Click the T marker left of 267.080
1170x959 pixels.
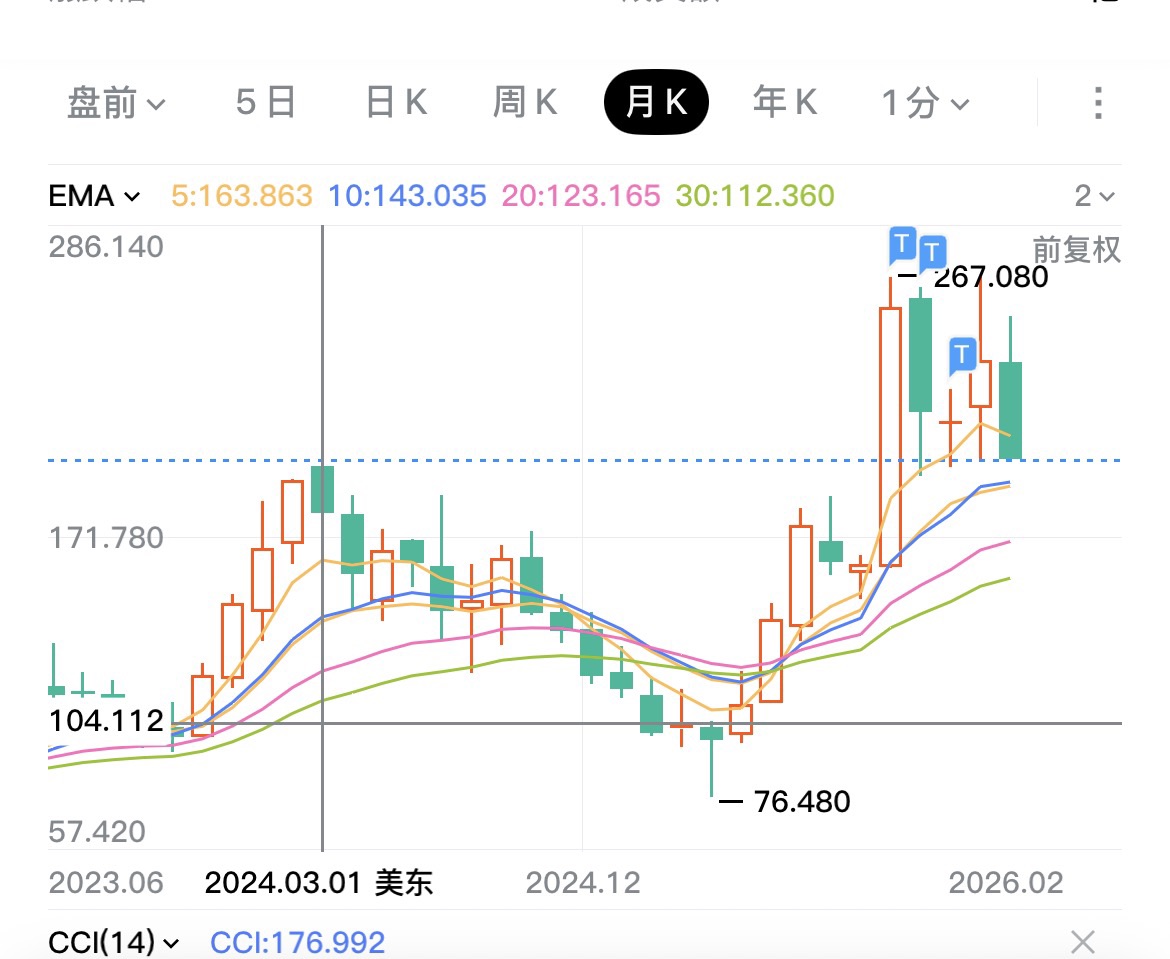933,250
